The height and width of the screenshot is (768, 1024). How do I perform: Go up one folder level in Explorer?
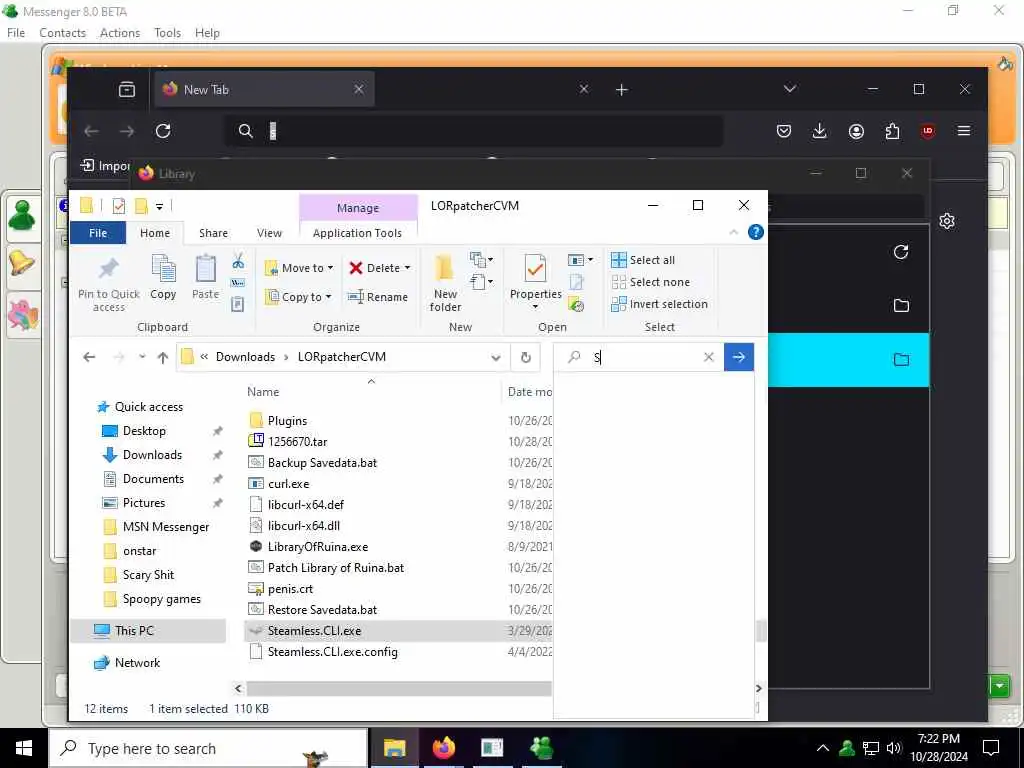(x=163, y=357)
